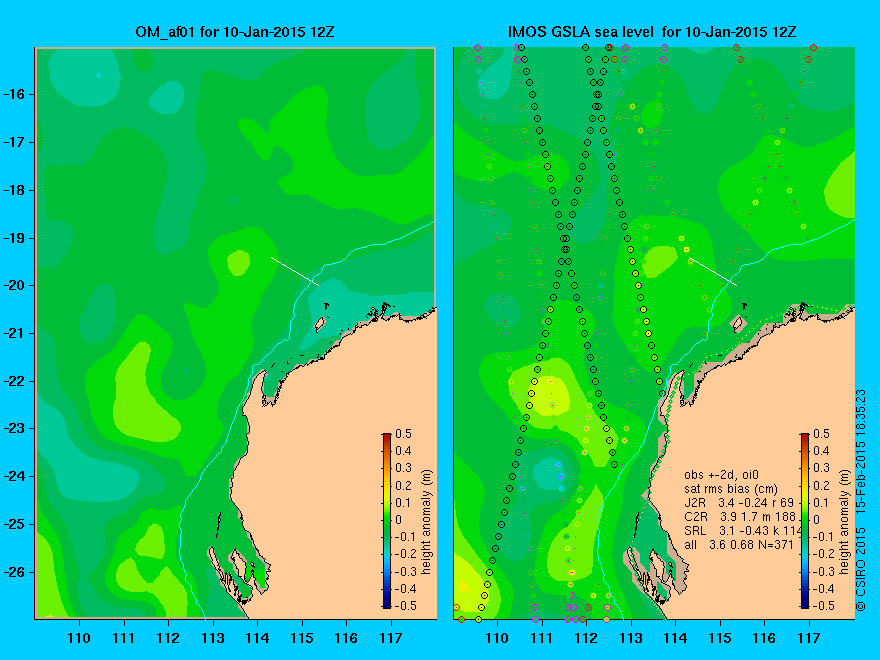This screenshot has height=660, width=880.
Task: Click longitude 117 under the OM_af01 map
Action: pyautogui.click(x=391, y=638)
